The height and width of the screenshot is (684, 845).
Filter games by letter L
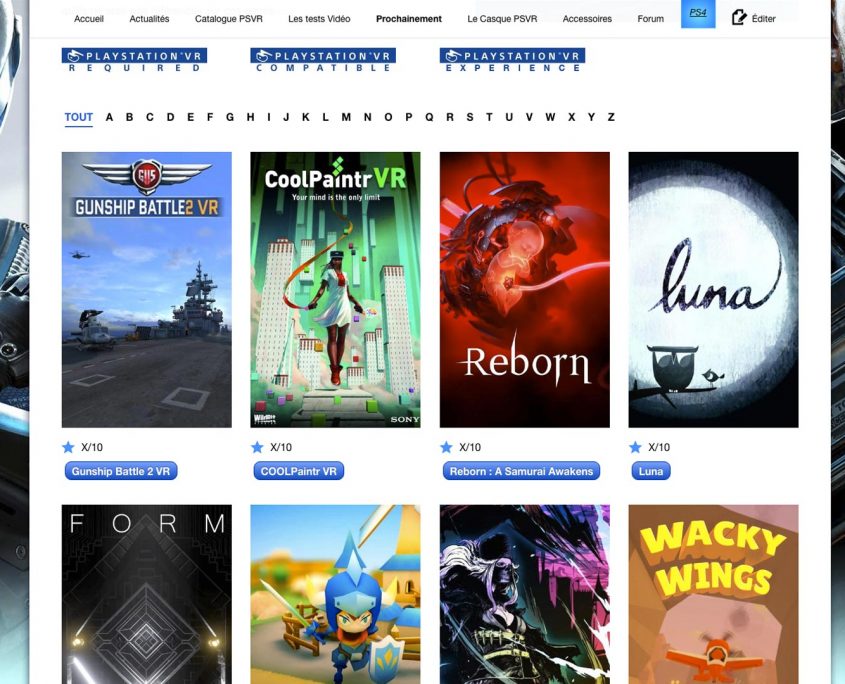(325, 117)
